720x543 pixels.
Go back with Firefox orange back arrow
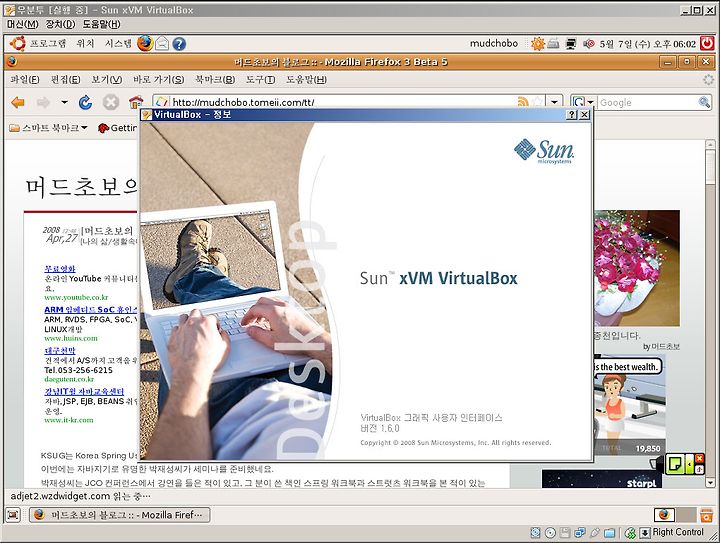17,102
